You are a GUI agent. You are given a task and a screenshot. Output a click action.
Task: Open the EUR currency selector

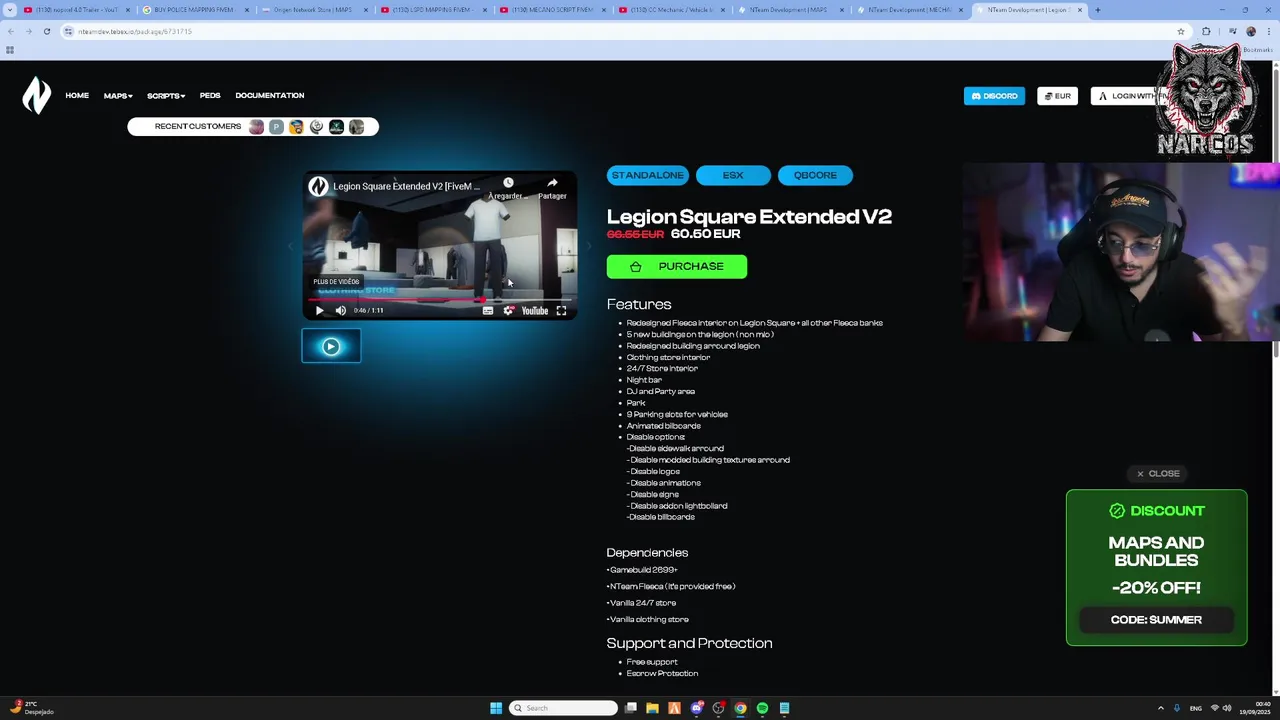(x=1057, y=96)
